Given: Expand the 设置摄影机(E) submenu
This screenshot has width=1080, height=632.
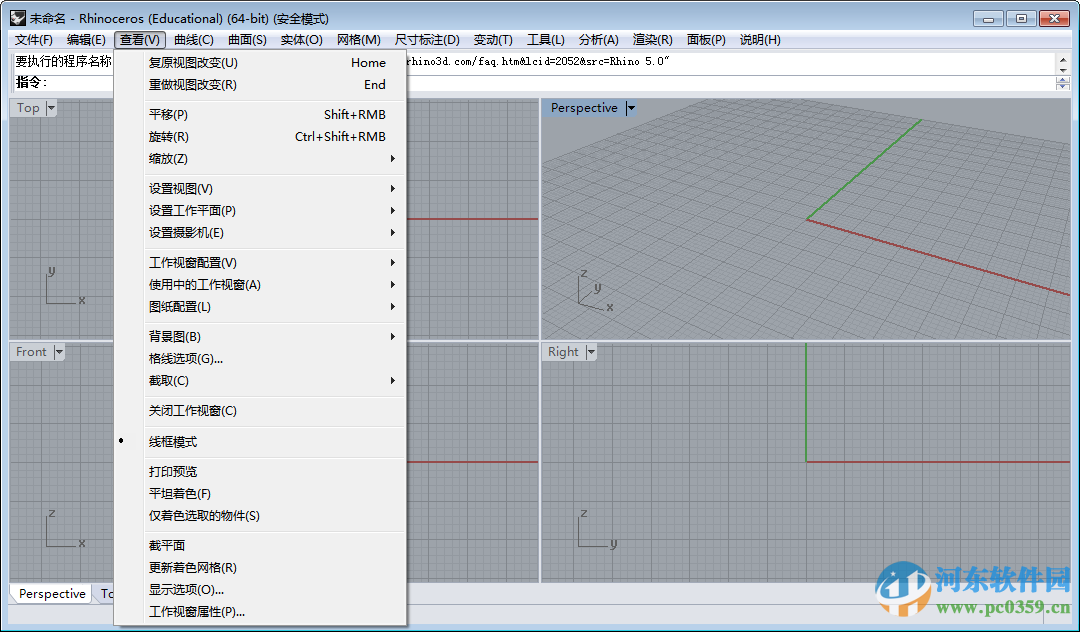Looking at the screenshot, I should pyautogui.click(x=260, y=233).
